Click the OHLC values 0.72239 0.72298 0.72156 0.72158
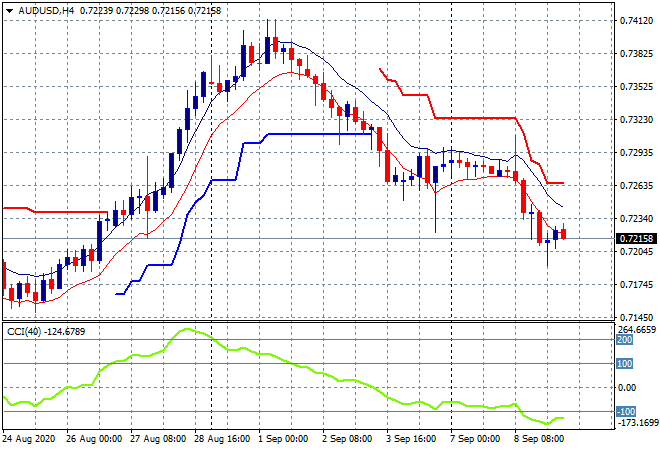 click(x=150, y=11)
